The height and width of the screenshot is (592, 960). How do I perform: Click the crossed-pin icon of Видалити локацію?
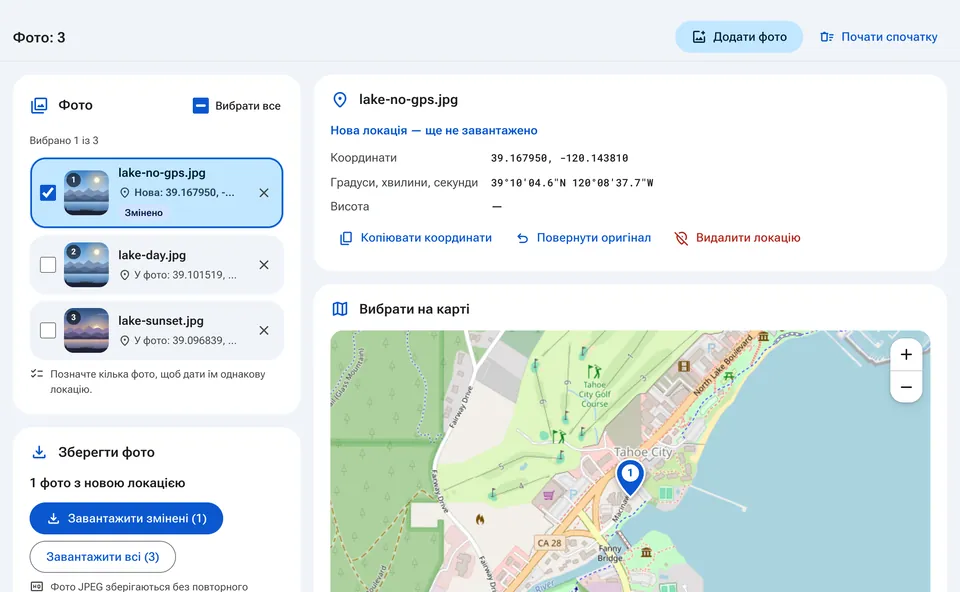[681, 238]
